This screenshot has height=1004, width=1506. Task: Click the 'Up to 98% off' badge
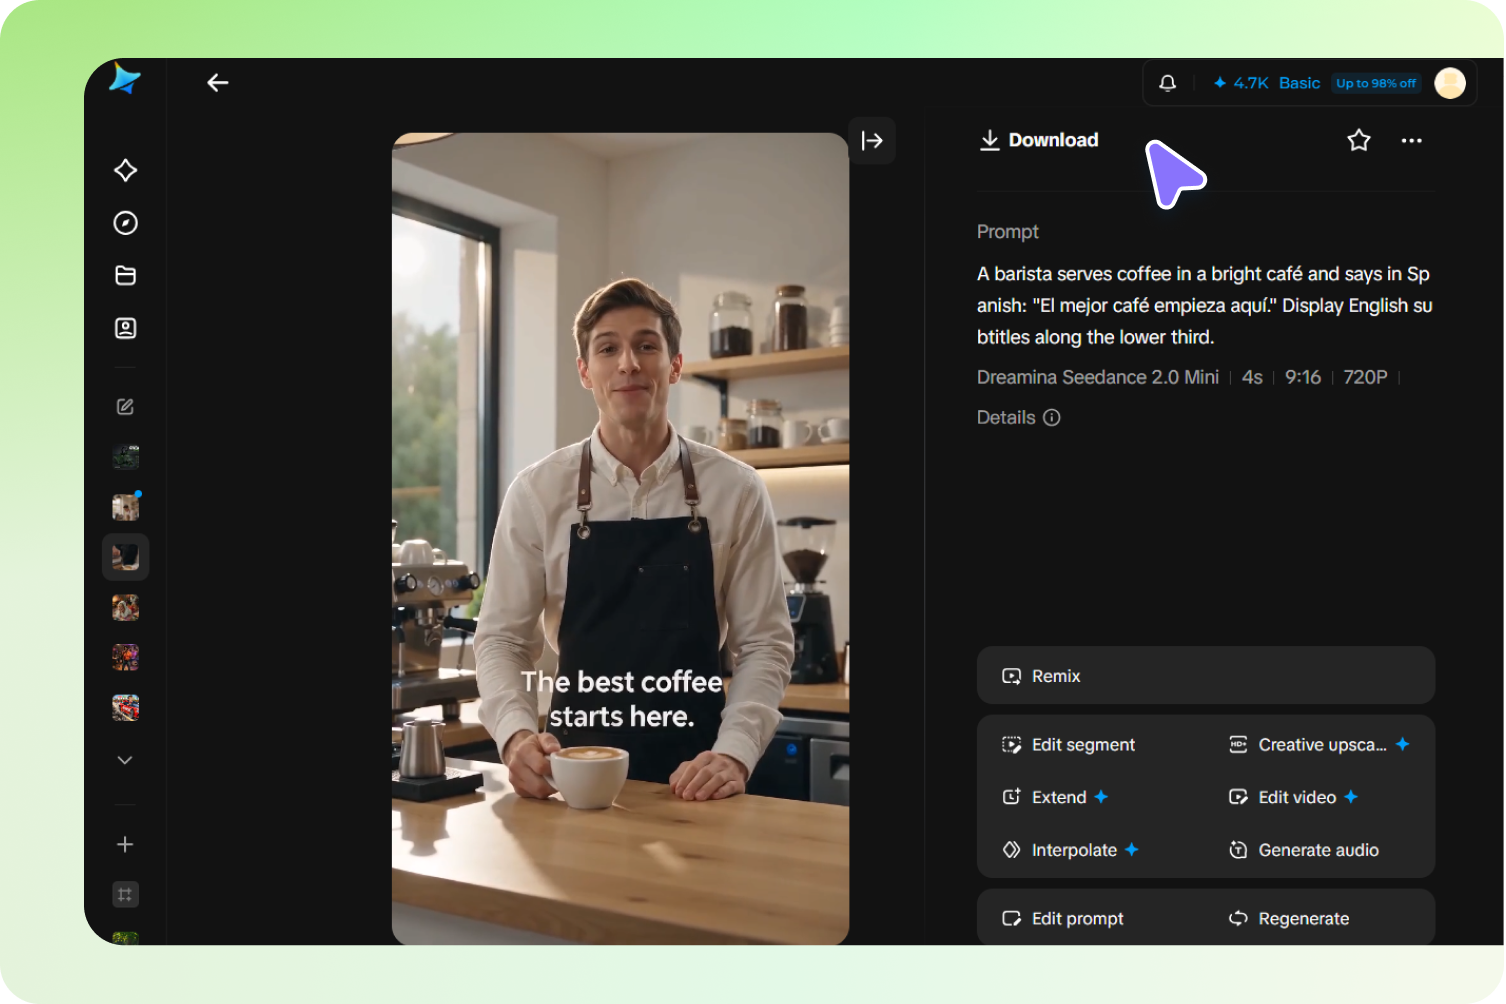pyautogui.click(x=1376, y=83)
